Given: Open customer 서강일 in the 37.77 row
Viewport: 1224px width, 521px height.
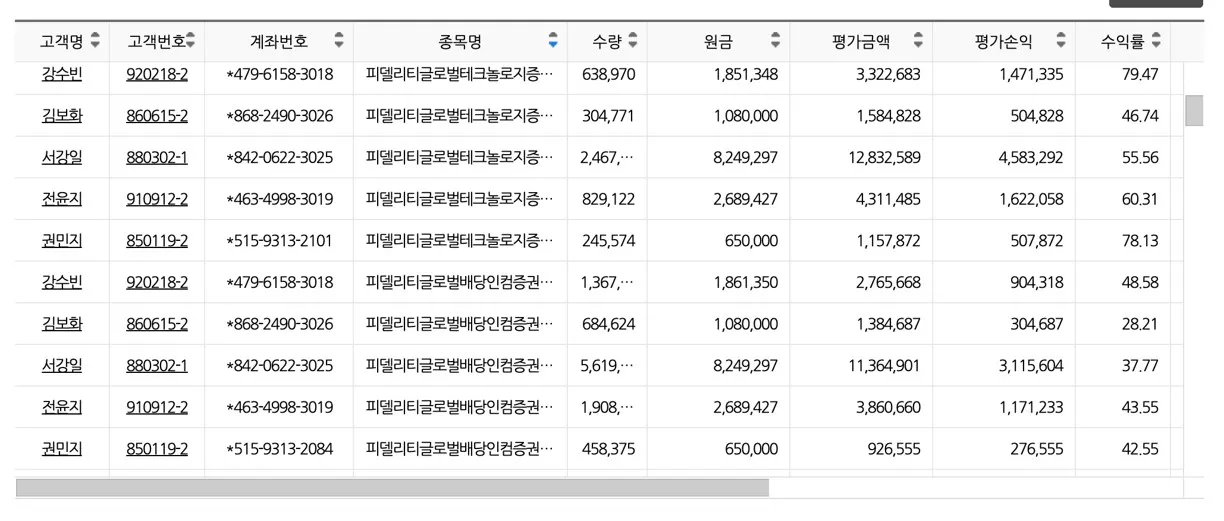Looking at the screenshot, I should [62, 366].
